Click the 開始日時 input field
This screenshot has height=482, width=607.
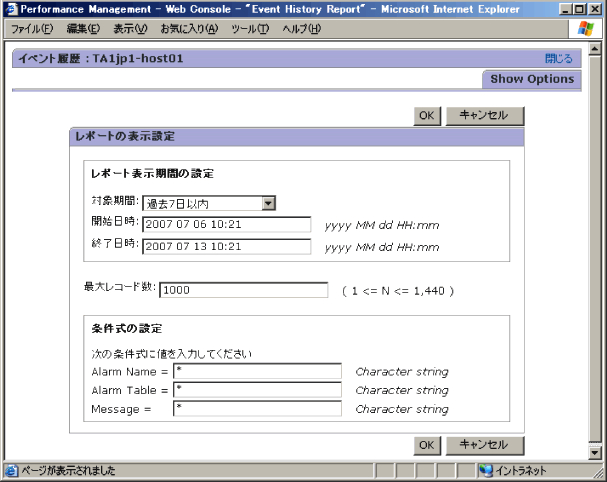226,225
